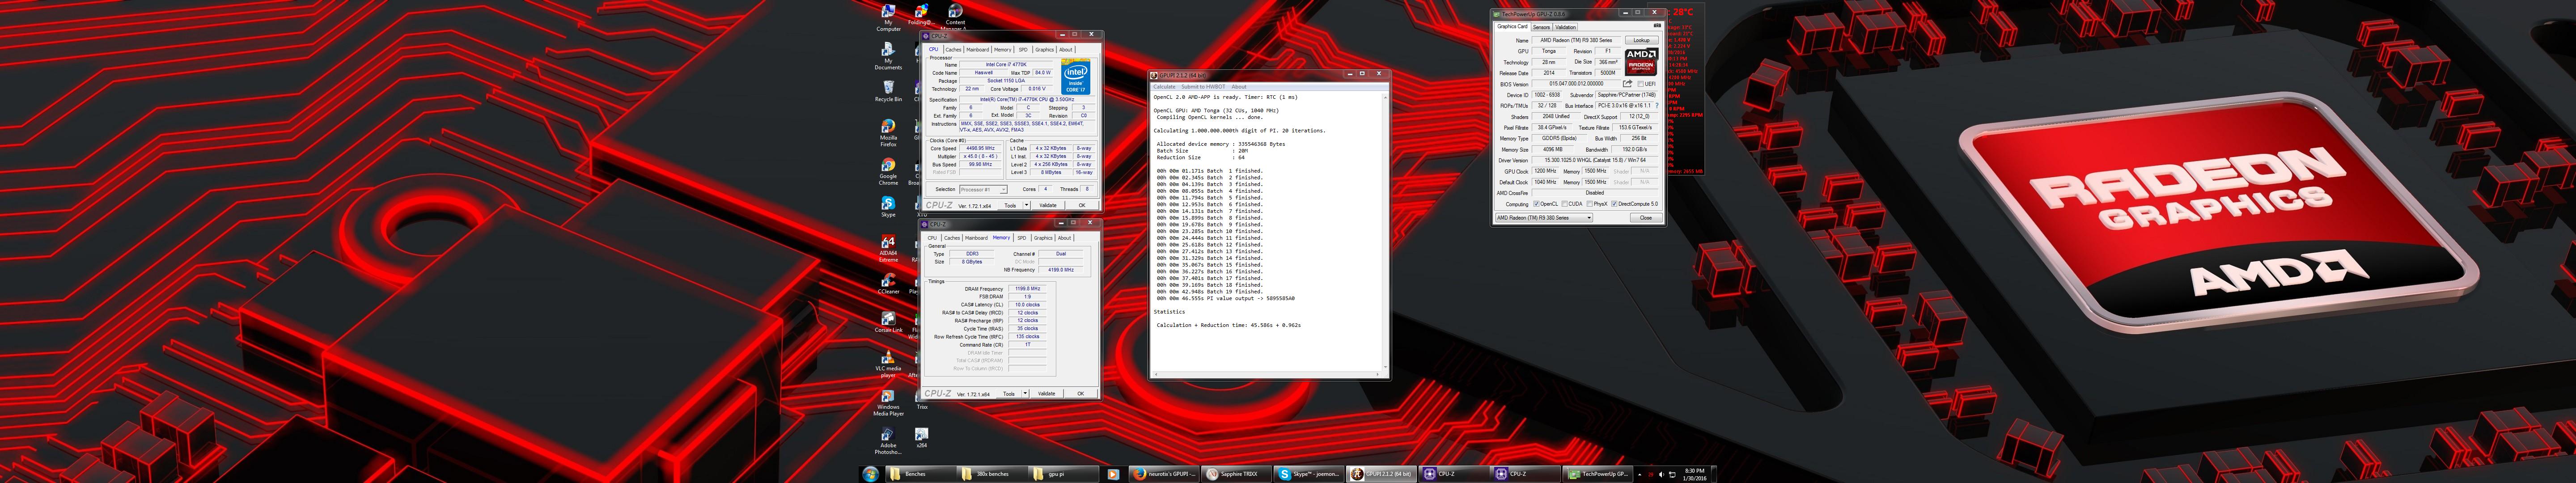Open Processor #1 selection dropdown in CPU-Z
2576x483 pixels.
pyautogui.click(x=983, y=189)
